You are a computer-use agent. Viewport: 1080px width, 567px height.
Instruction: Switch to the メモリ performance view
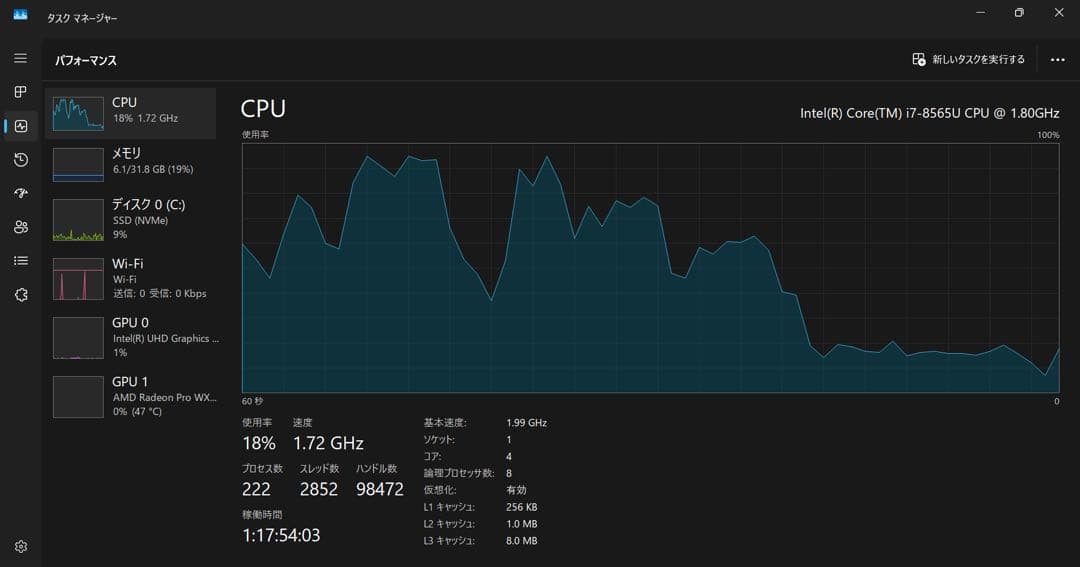pos(131,164)
